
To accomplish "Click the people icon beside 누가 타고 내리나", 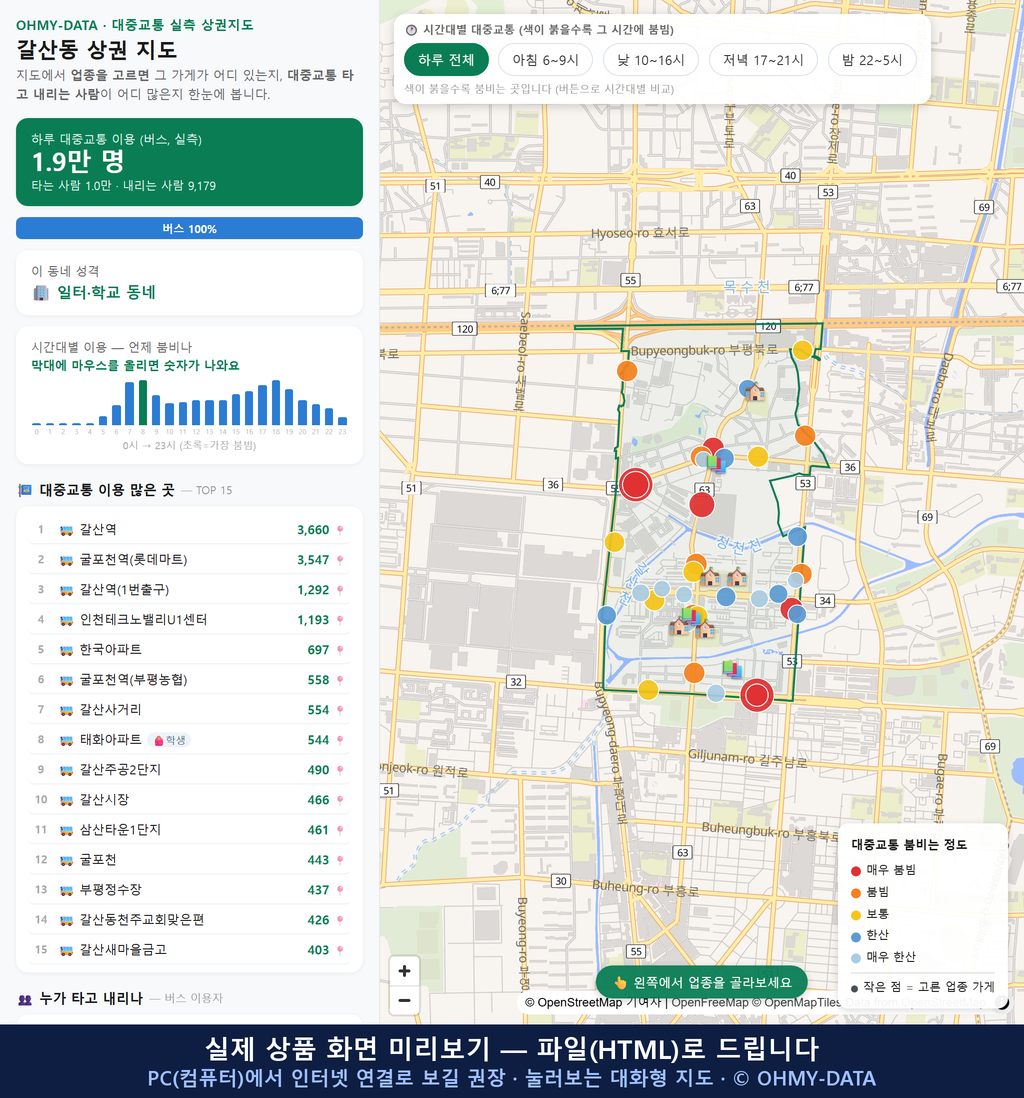I will click(x=25, y=999).
